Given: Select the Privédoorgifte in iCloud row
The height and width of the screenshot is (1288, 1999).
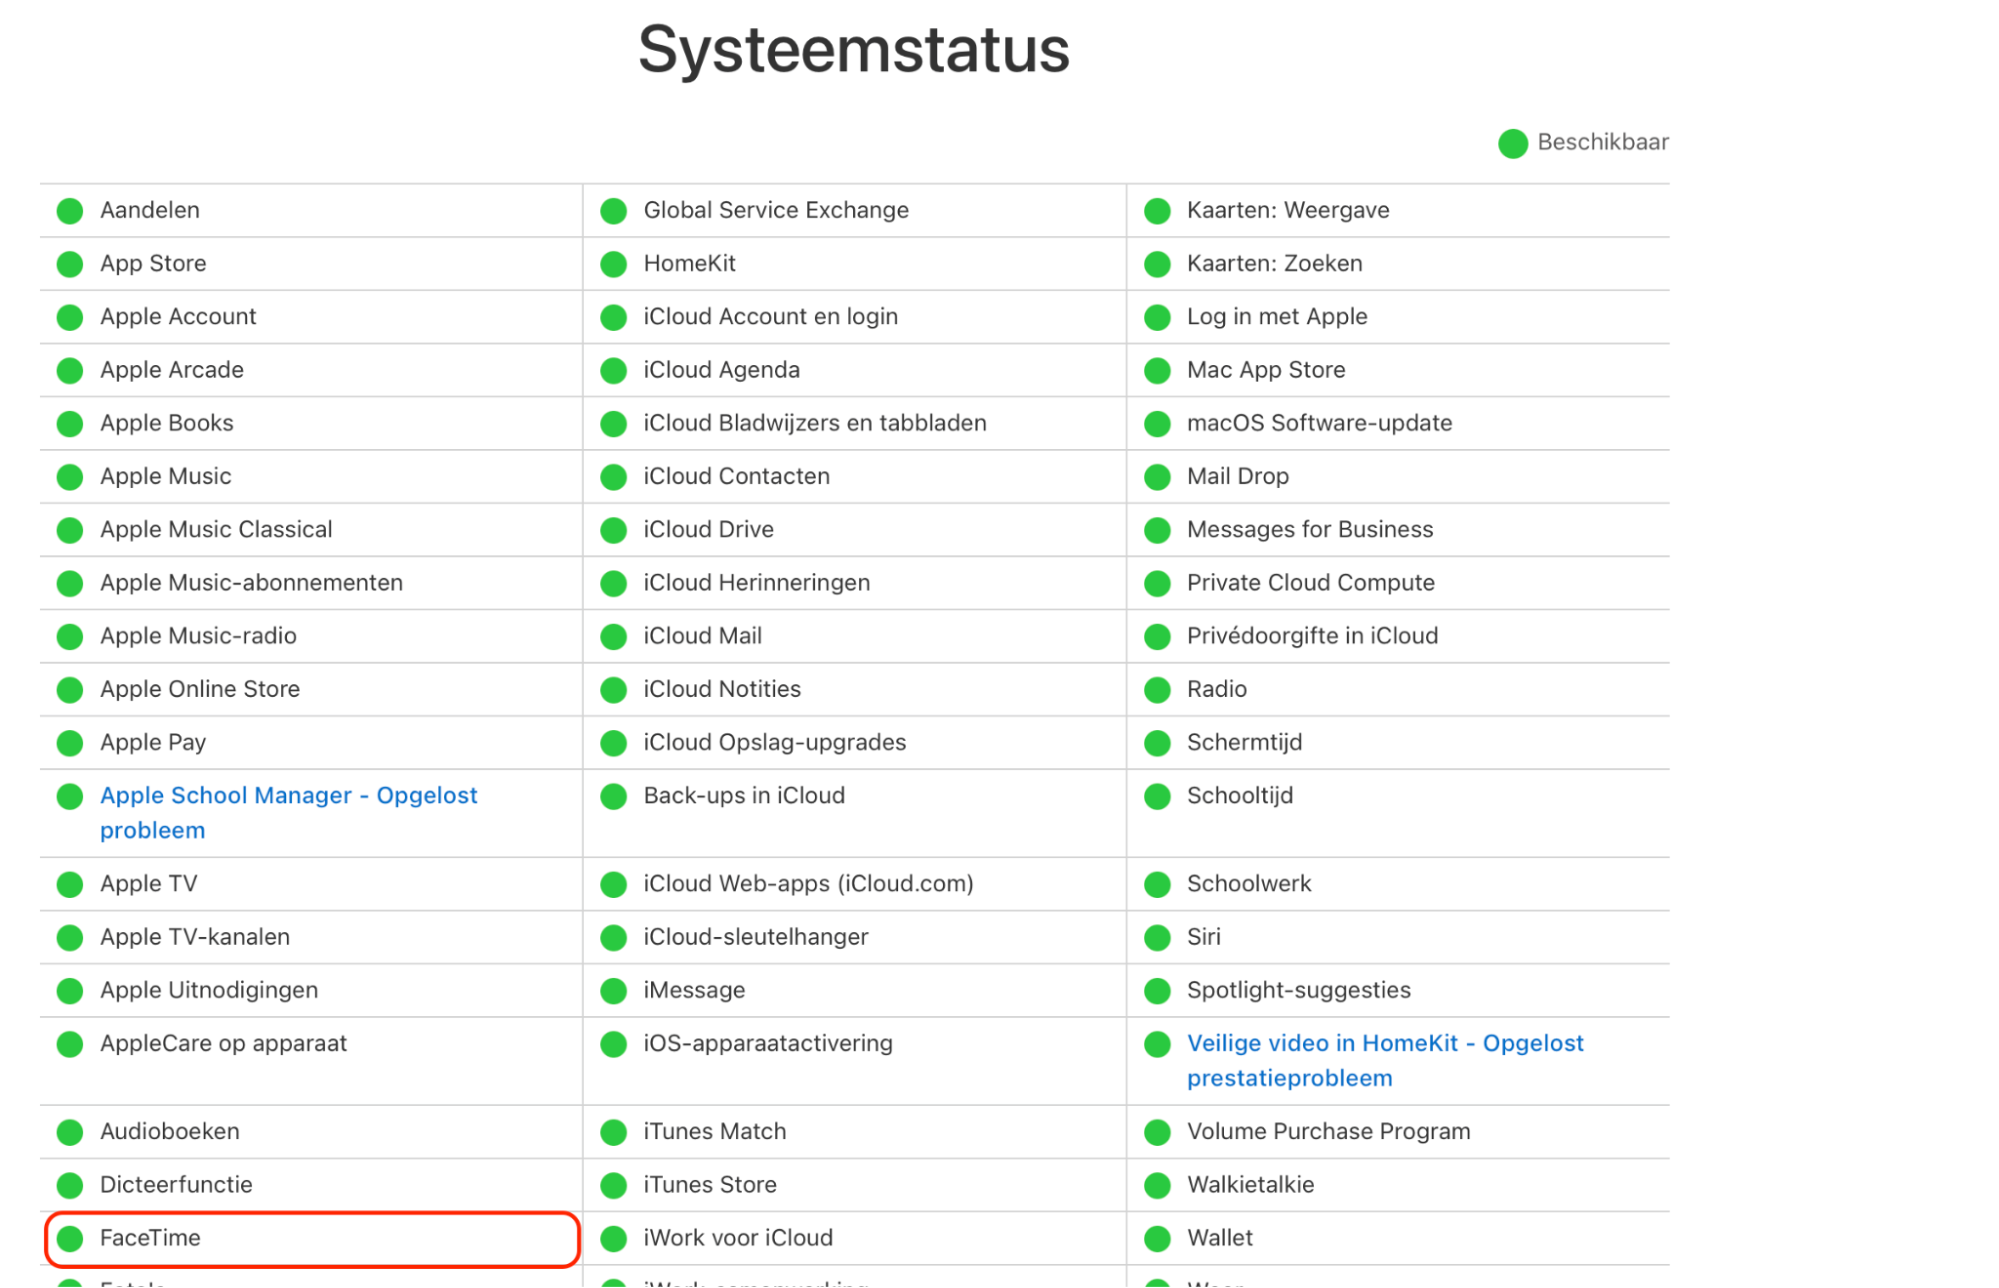Looking at the screenshot, I should click(1312, 636).
